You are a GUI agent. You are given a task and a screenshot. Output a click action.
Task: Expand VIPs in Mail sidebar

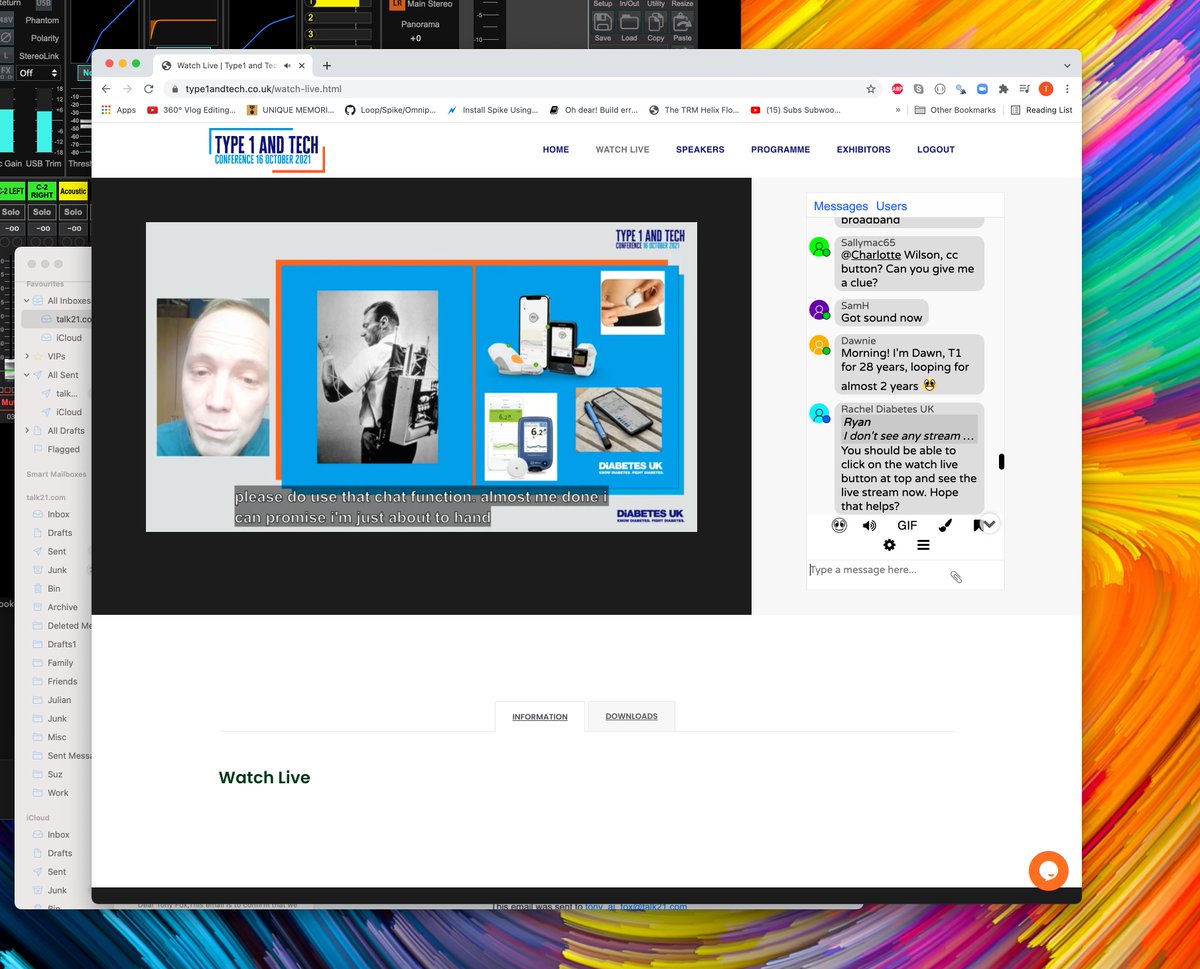tap(27, 356)
